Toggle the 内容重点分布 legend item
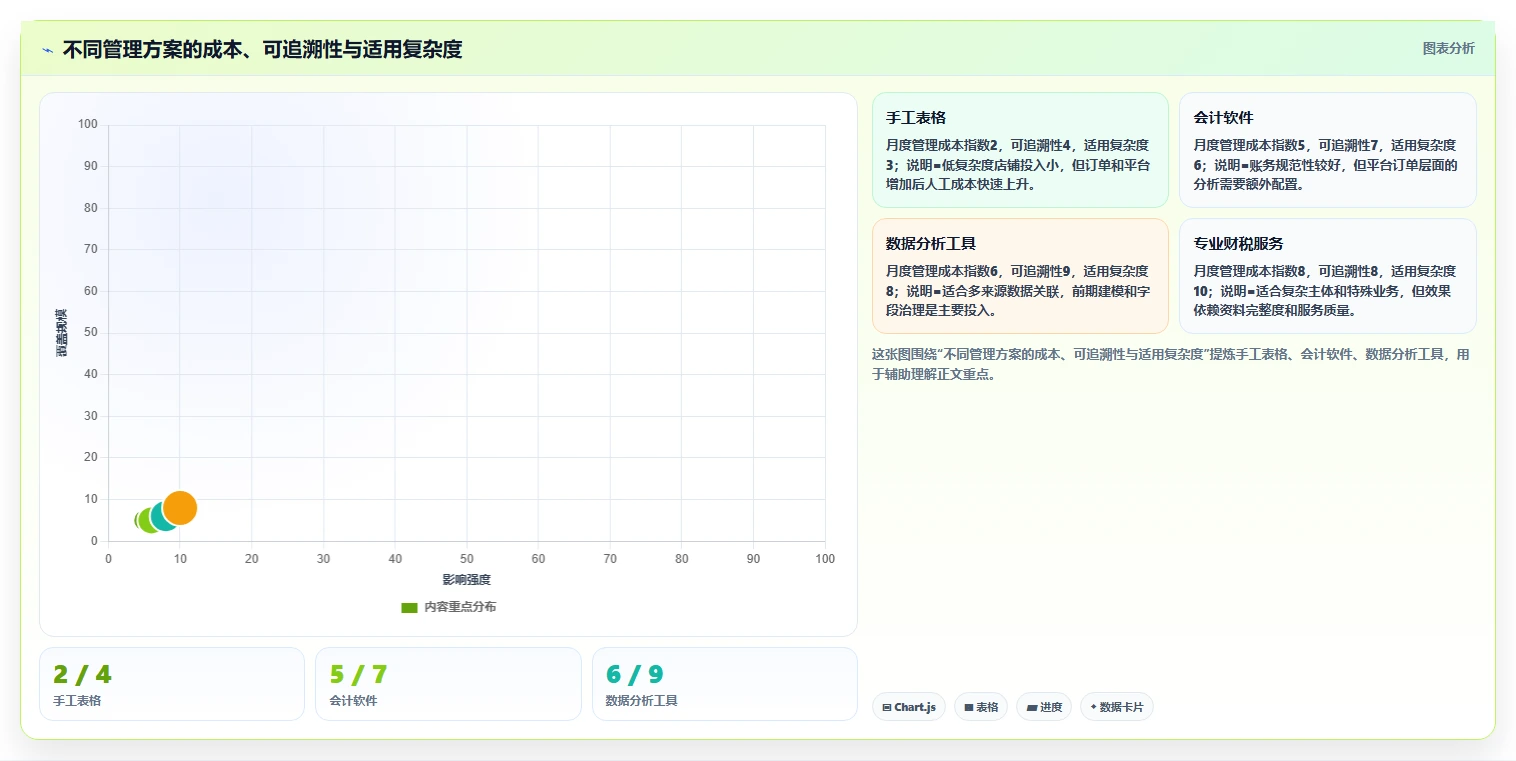The image size is (1516, 761). click(x=448, y=607)
